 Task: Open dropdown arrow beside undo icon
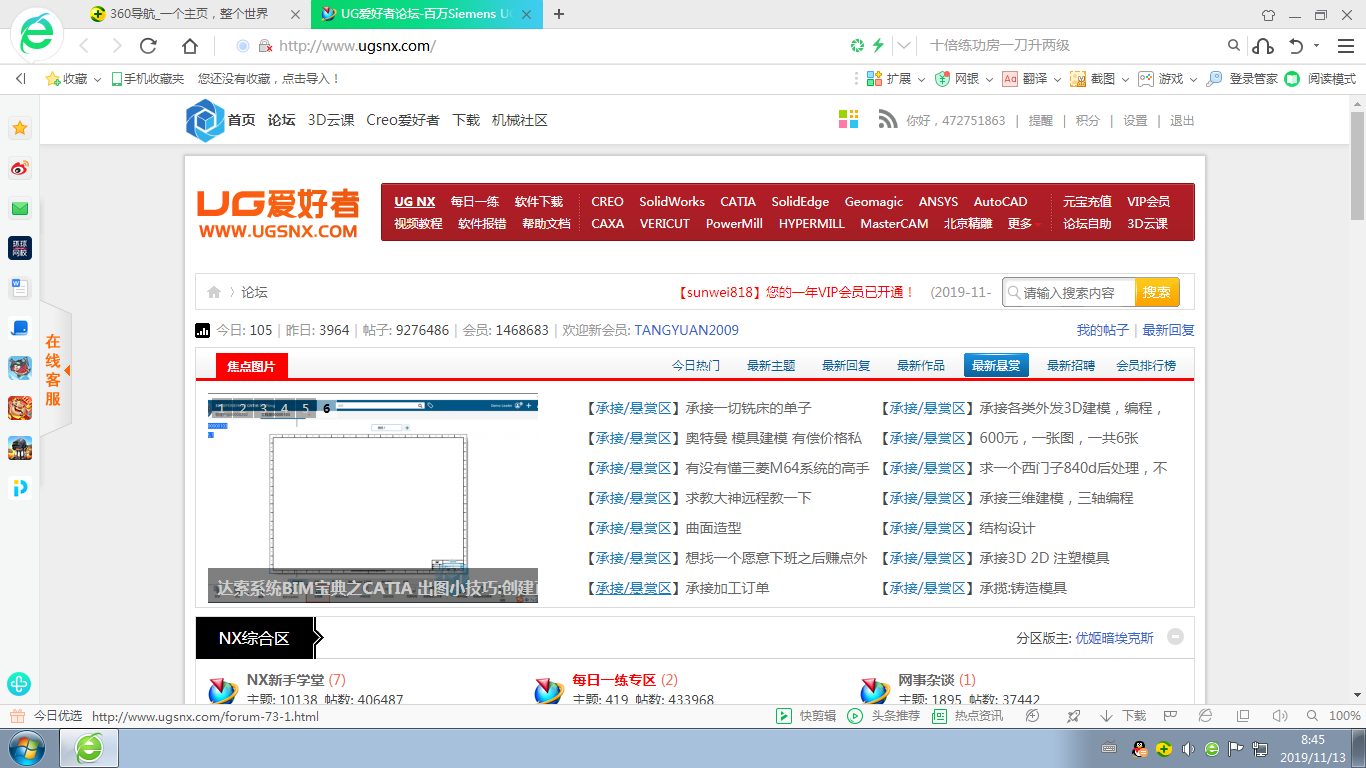tap(1316, 46)
